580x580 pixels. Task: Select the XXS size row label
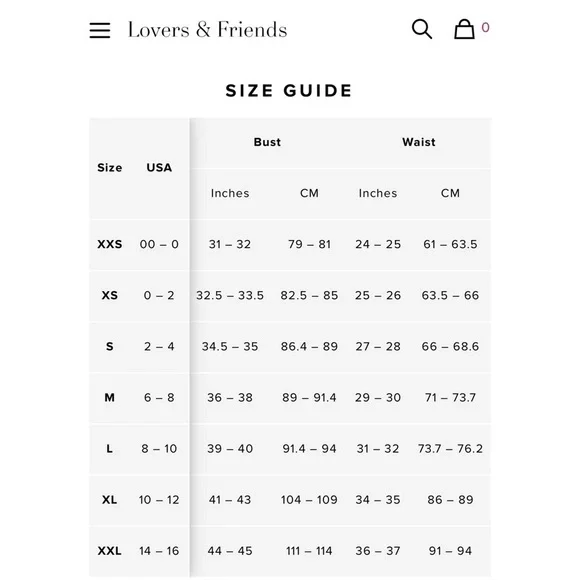click(109, 244)
